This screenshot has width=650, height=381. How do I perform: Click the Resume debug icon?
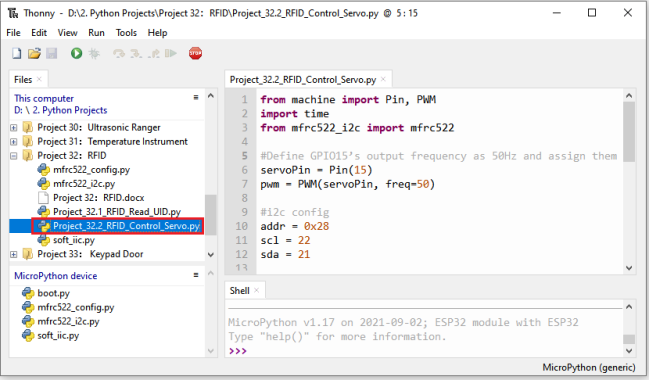[x=171, y=53]
